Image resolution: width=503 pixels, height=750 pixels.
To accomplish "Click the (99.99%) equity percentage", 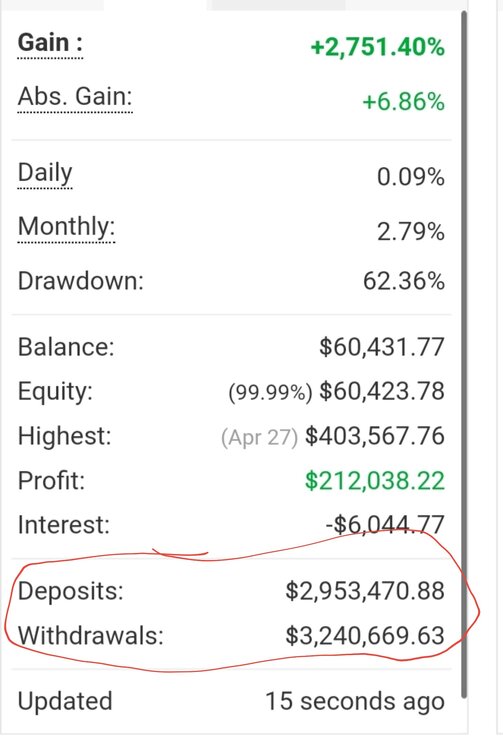I will (271, 393).
